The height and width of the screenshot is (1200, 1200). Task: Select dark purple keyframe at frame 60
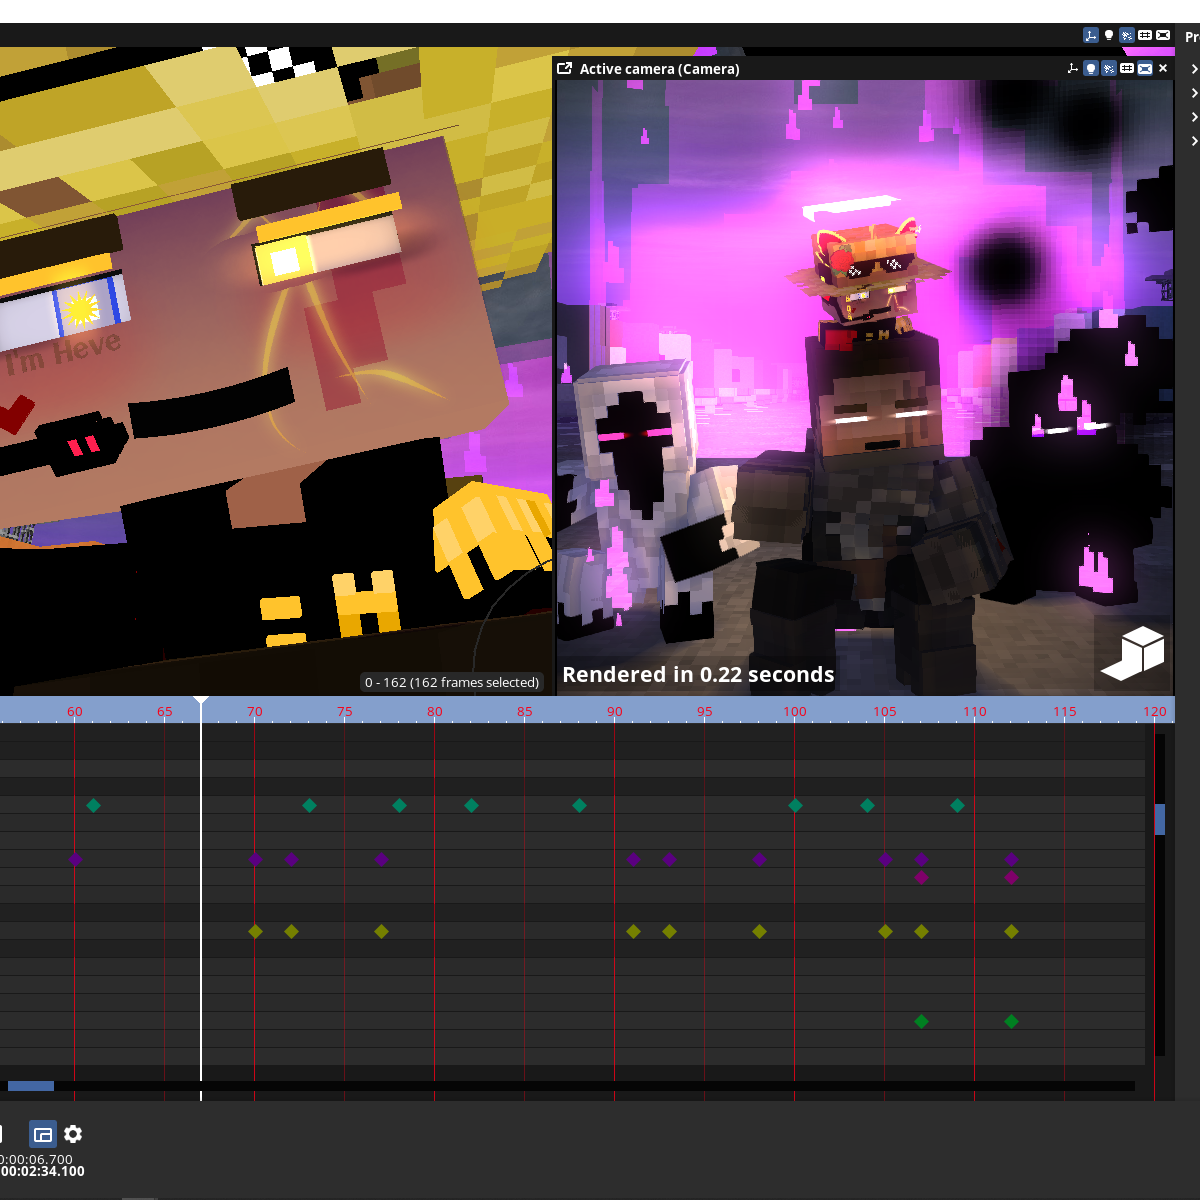(75, 859)
